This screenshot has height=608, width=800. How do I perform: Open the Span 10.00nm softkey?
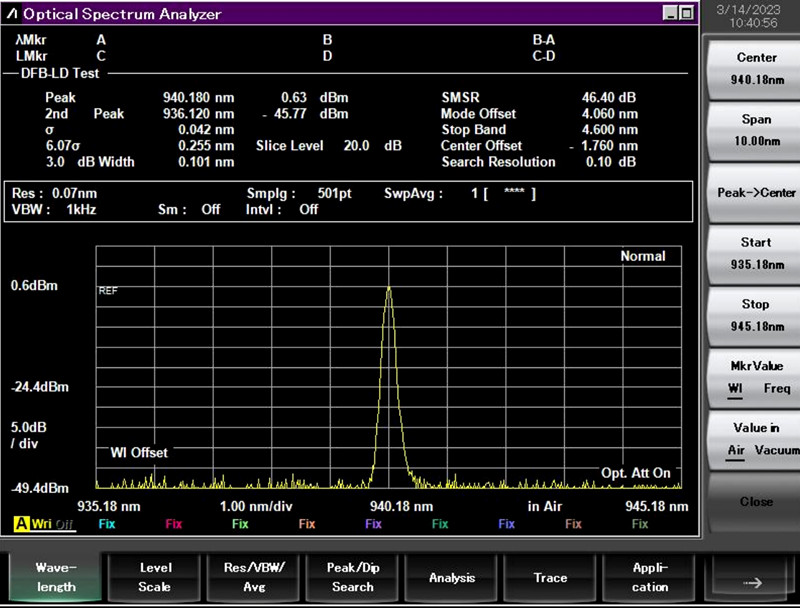point(756,130)
